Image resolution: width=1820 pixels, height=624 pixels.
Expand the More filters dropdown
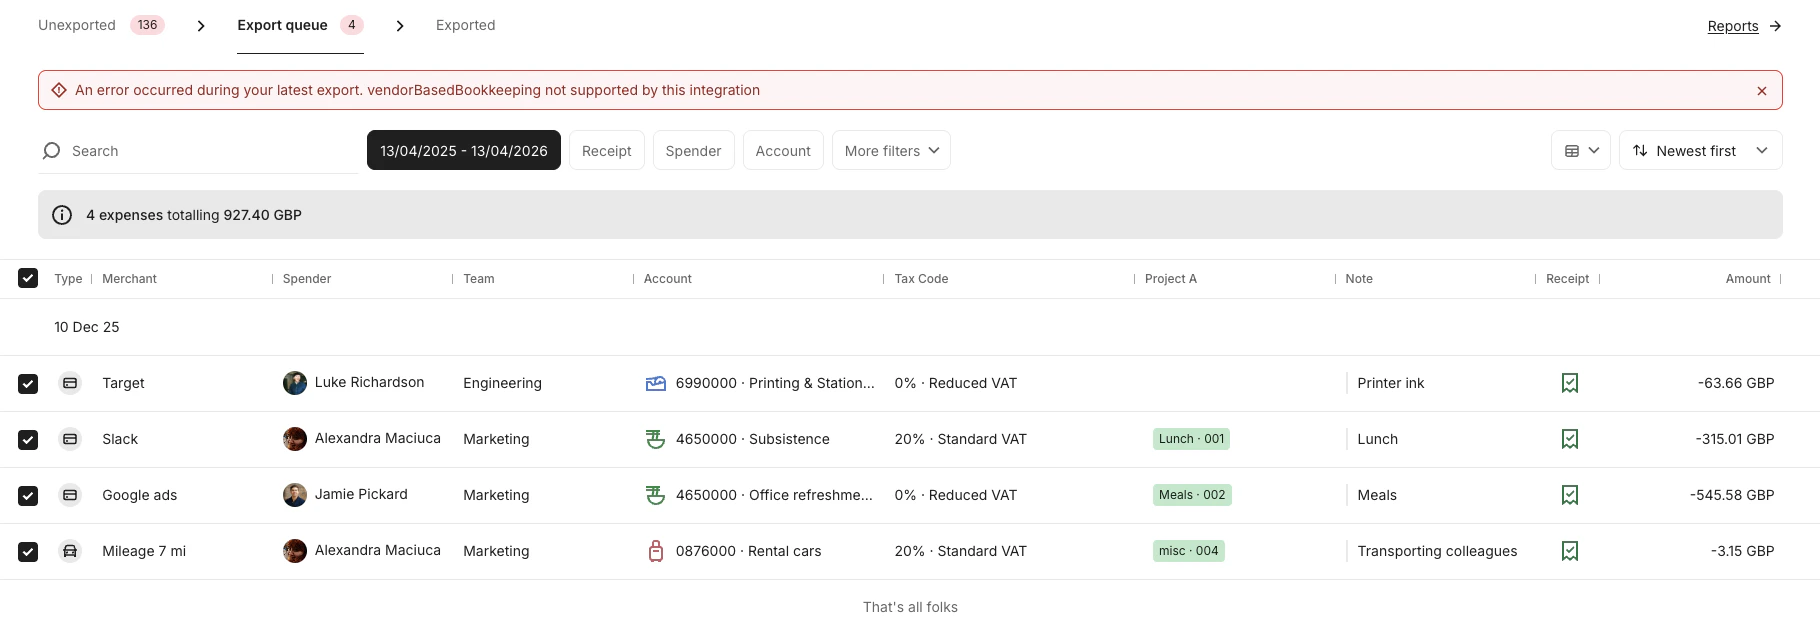pyautogui.click(x=891, y=151)
